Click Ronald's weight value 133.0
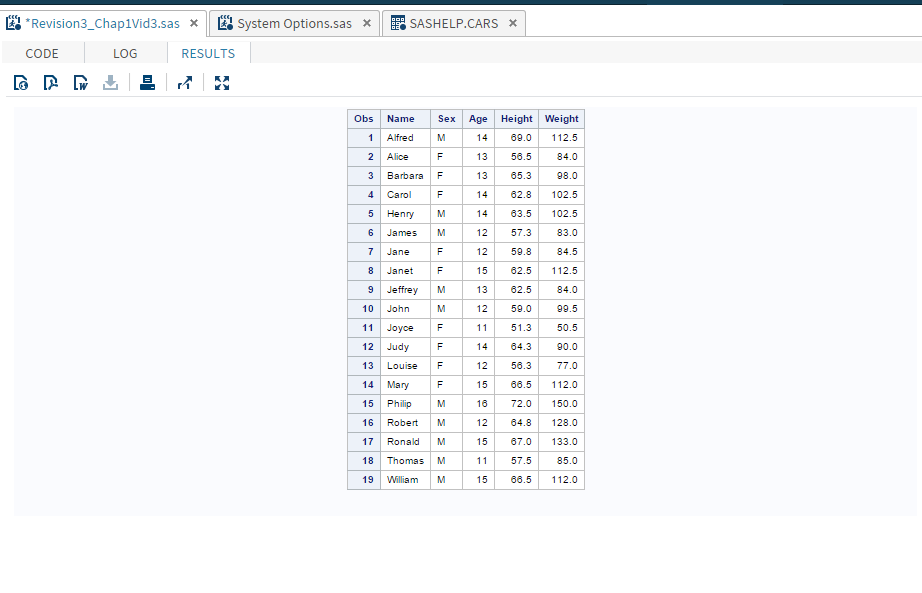This screenshot has height=593, width=922. [x=562, y=442]
